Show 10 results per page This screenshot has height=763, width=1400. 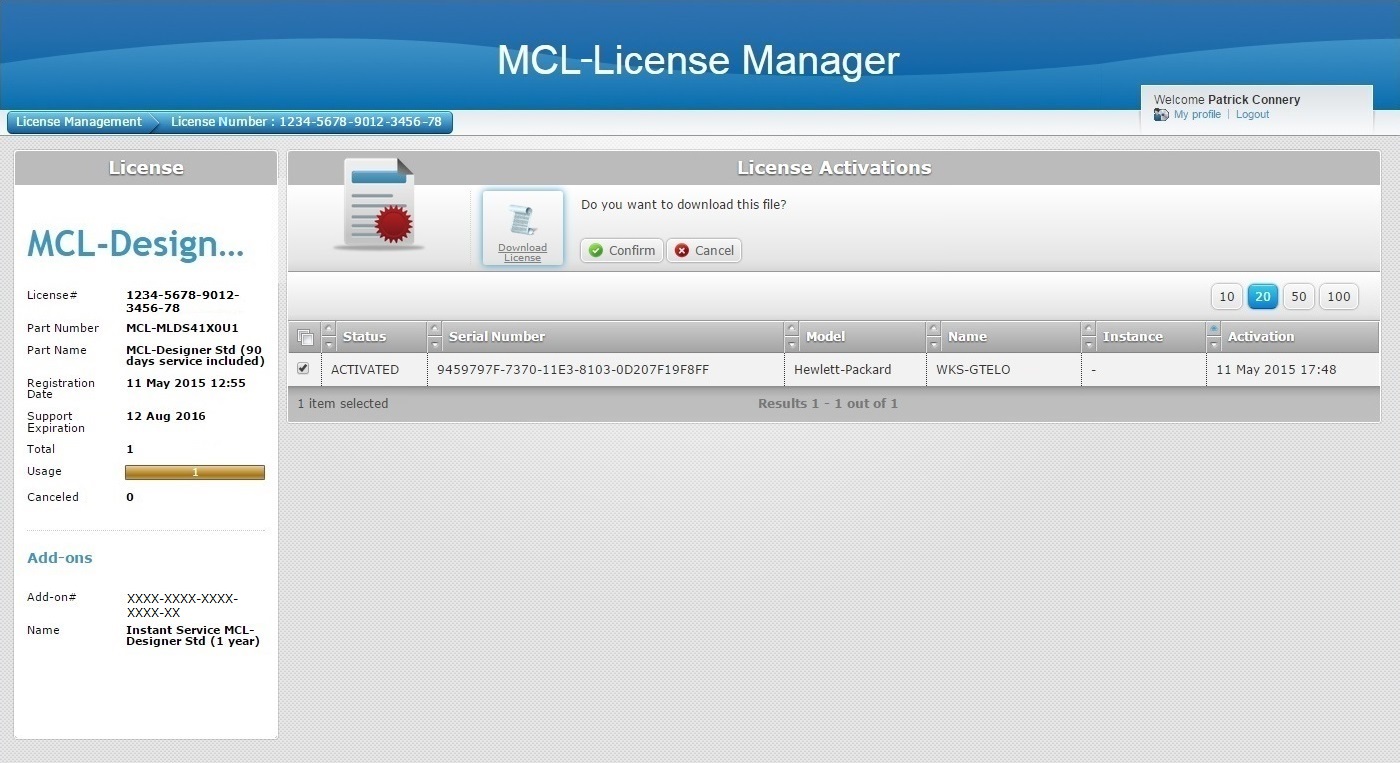point(1226,296)
